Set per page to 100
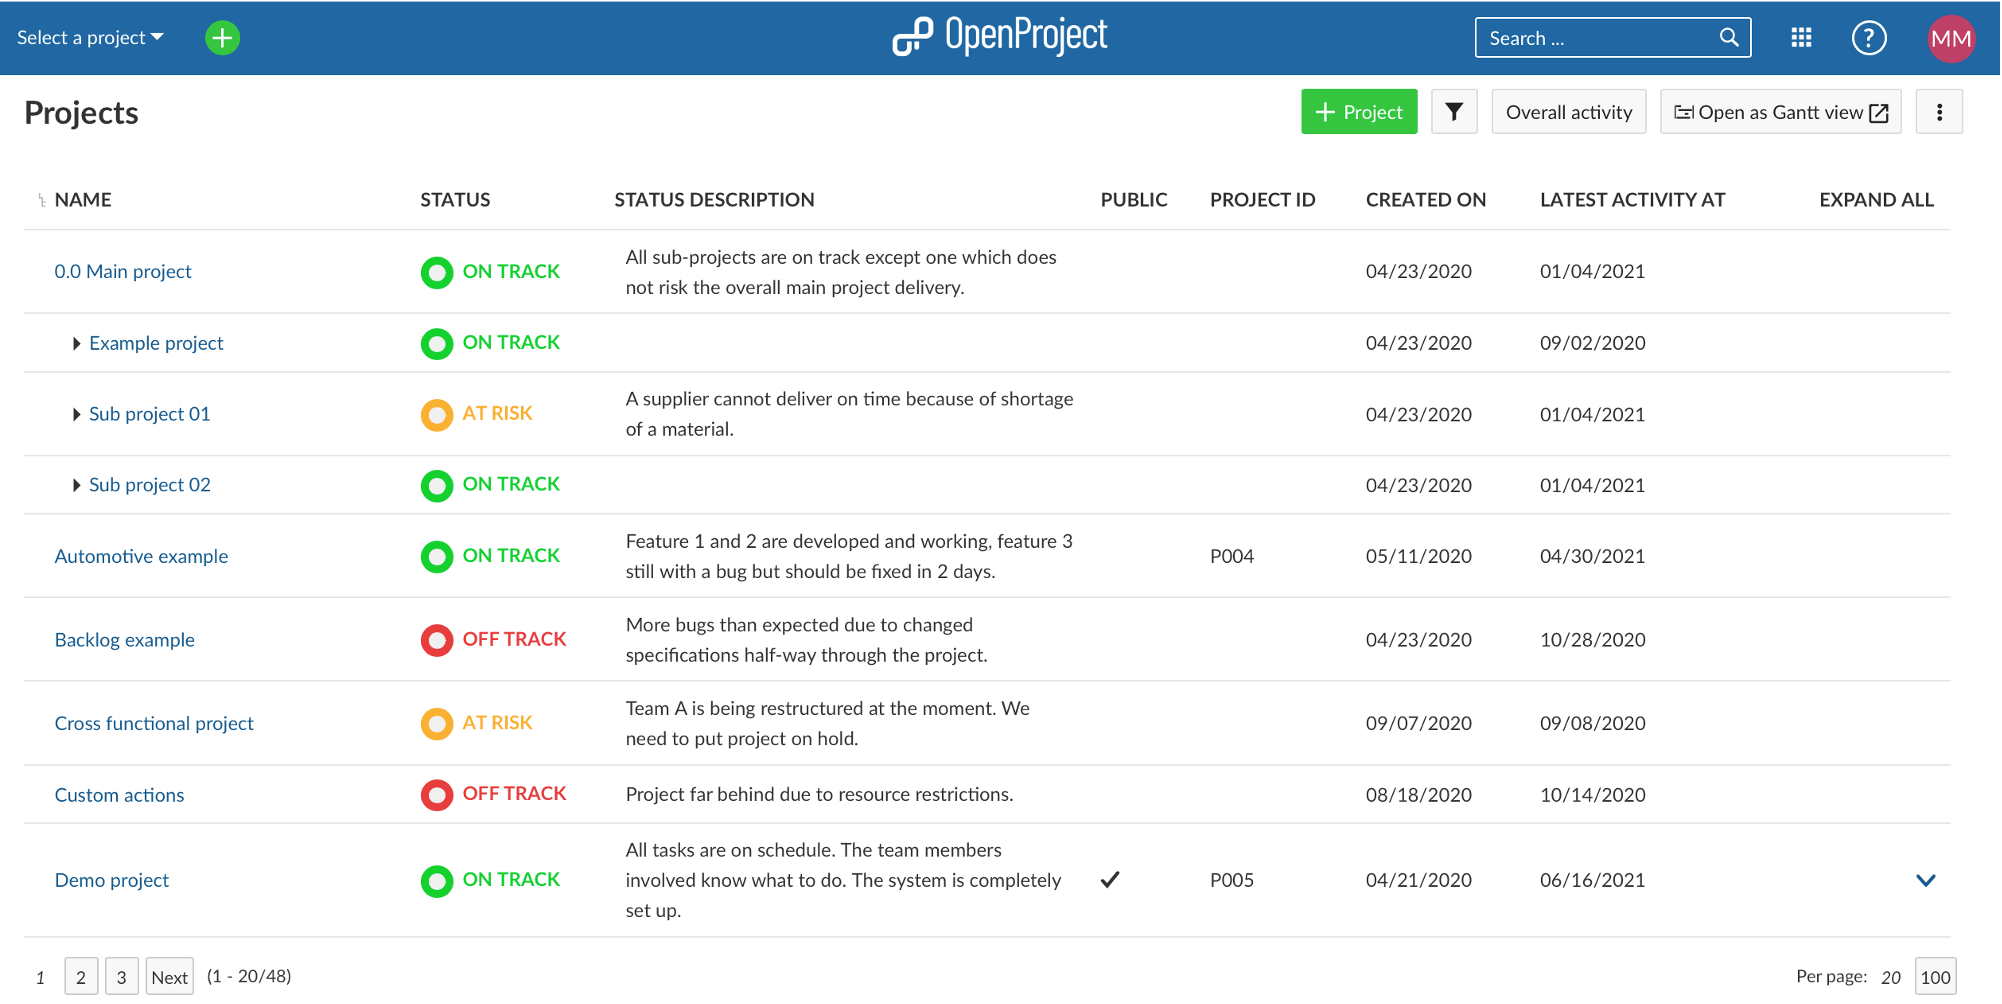 click(1934, 976)
